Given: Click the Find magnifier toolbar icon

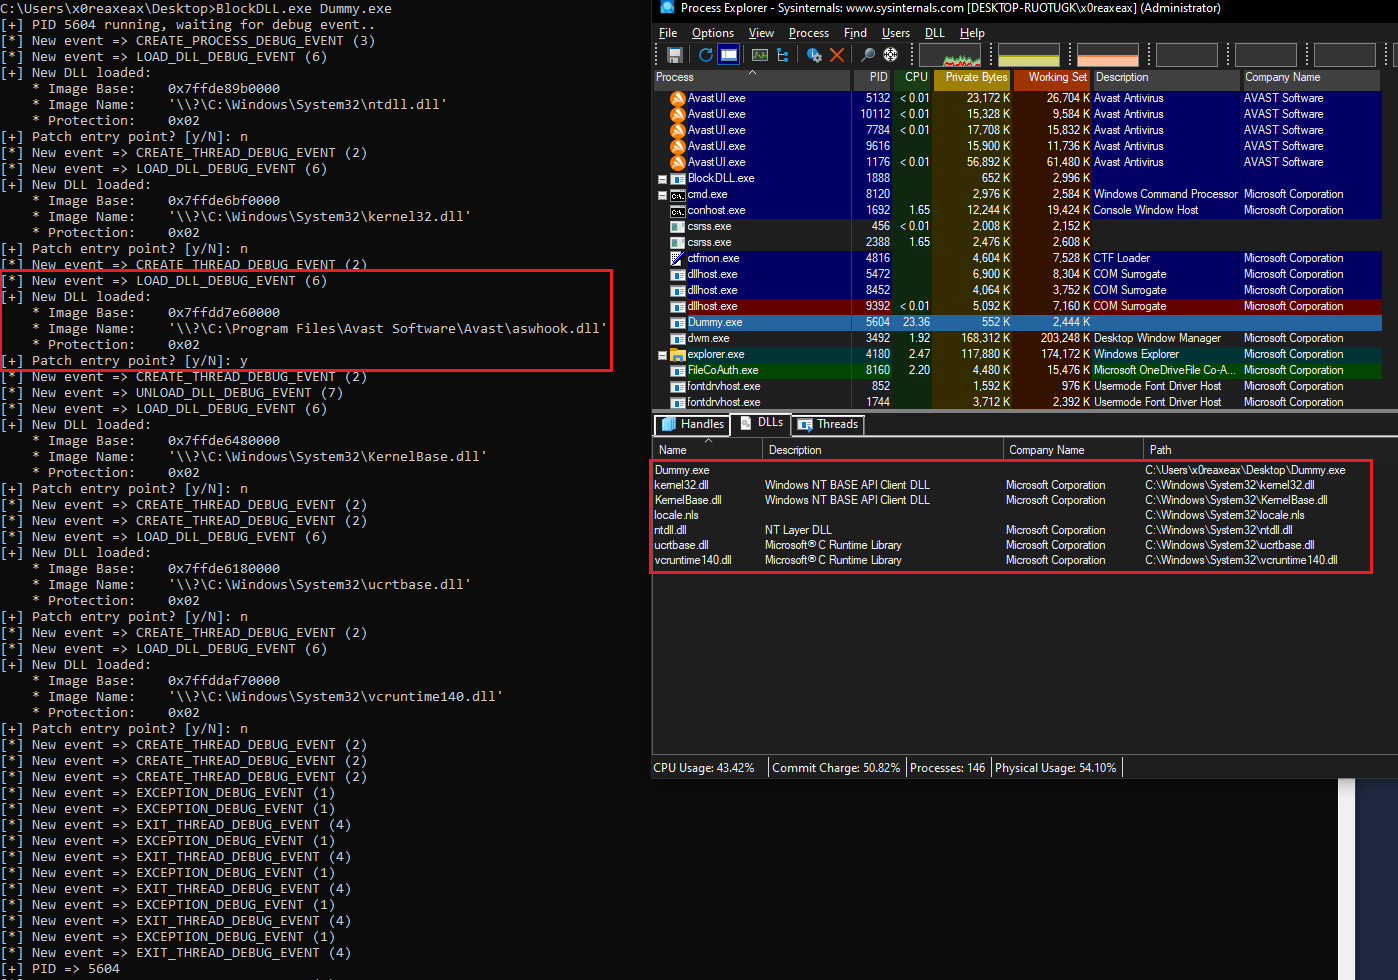Looking at the screenshot, I should (x=868, y=55).
